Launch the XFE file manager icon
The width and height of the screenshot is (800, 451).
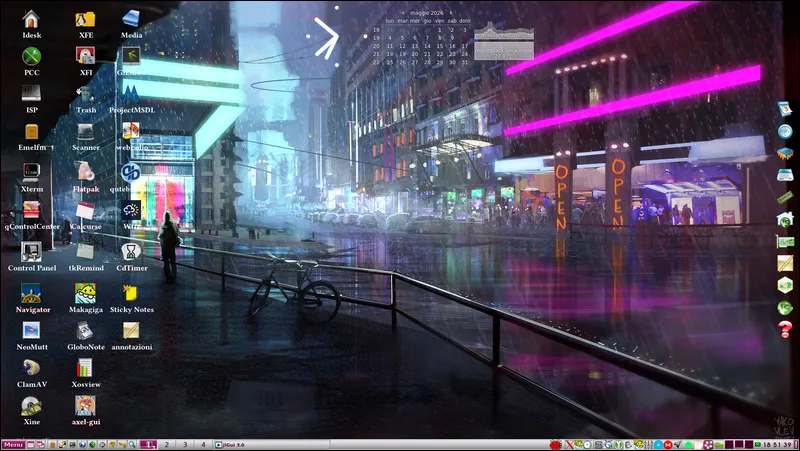[x=85, y=19]
